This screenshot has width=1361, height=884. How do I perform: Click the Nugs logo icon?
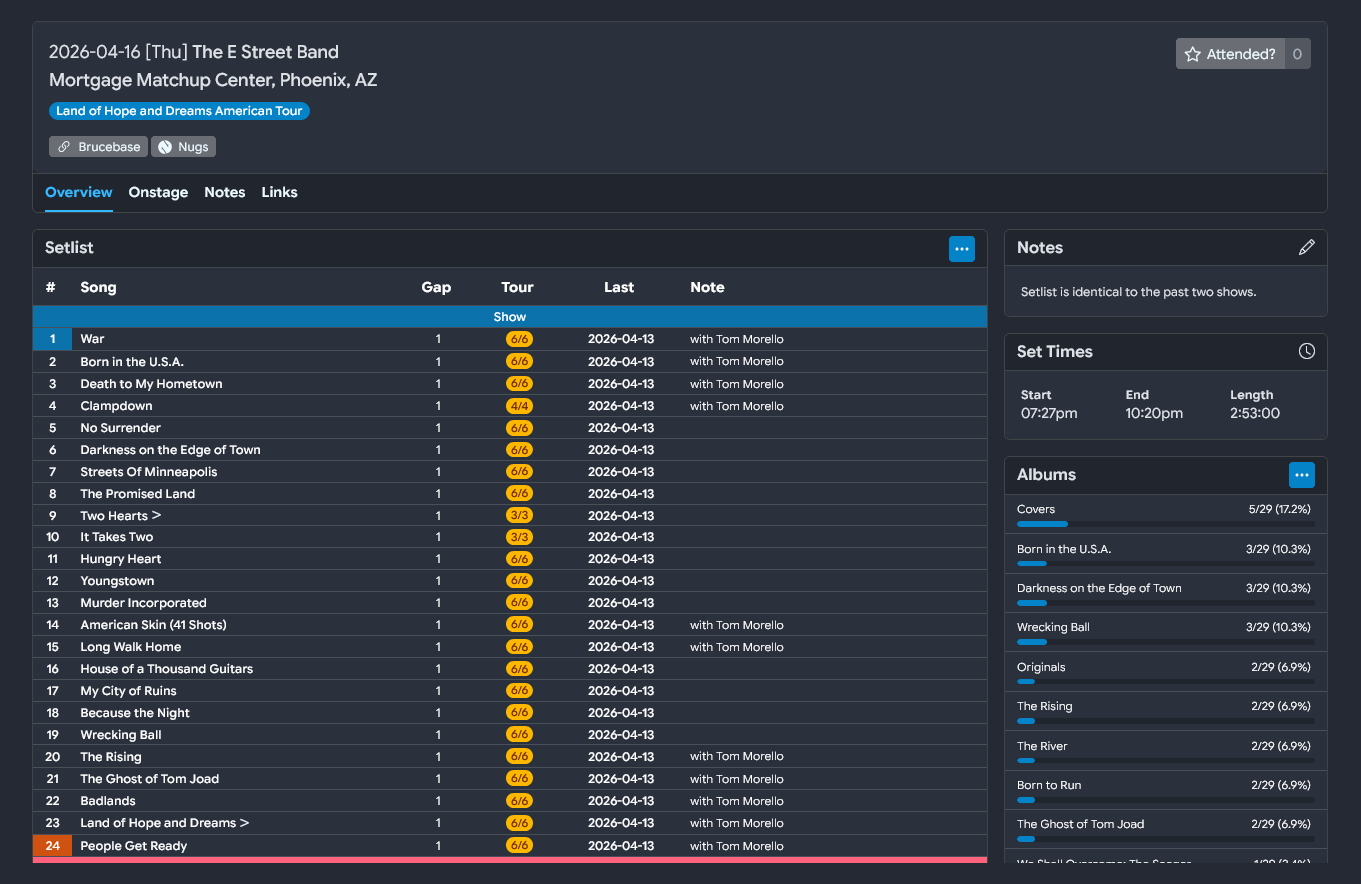coord(165,147)
